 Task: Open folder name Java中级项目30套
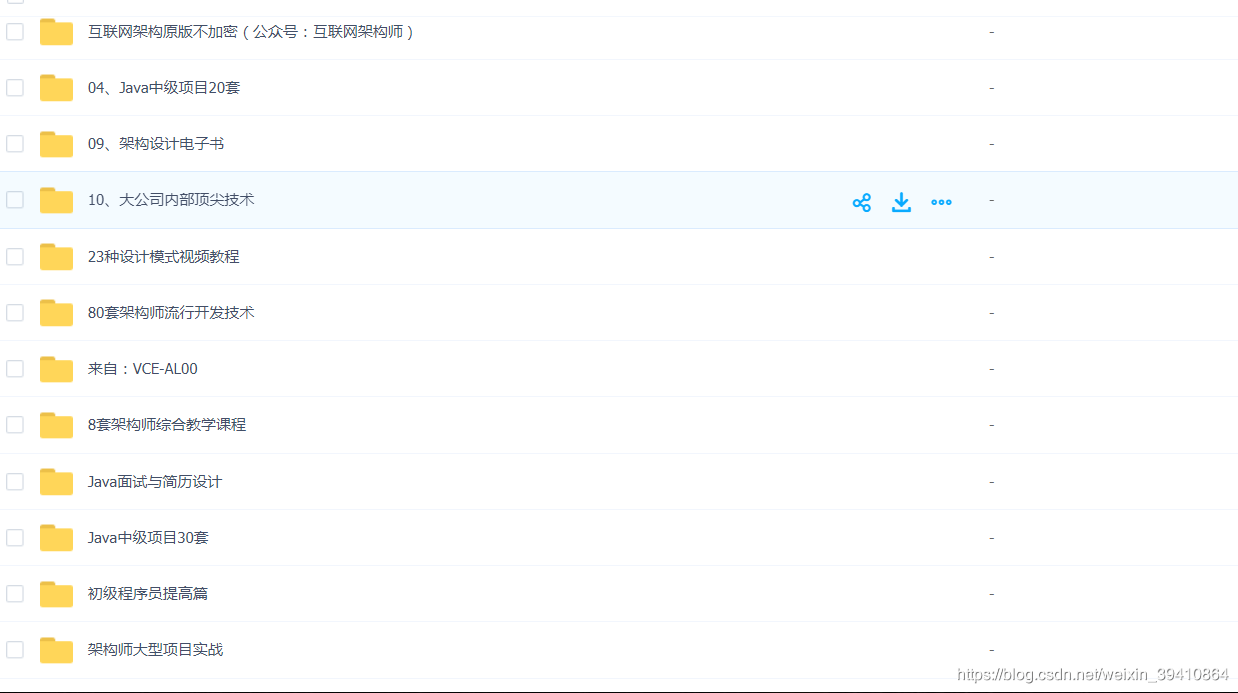148,538
